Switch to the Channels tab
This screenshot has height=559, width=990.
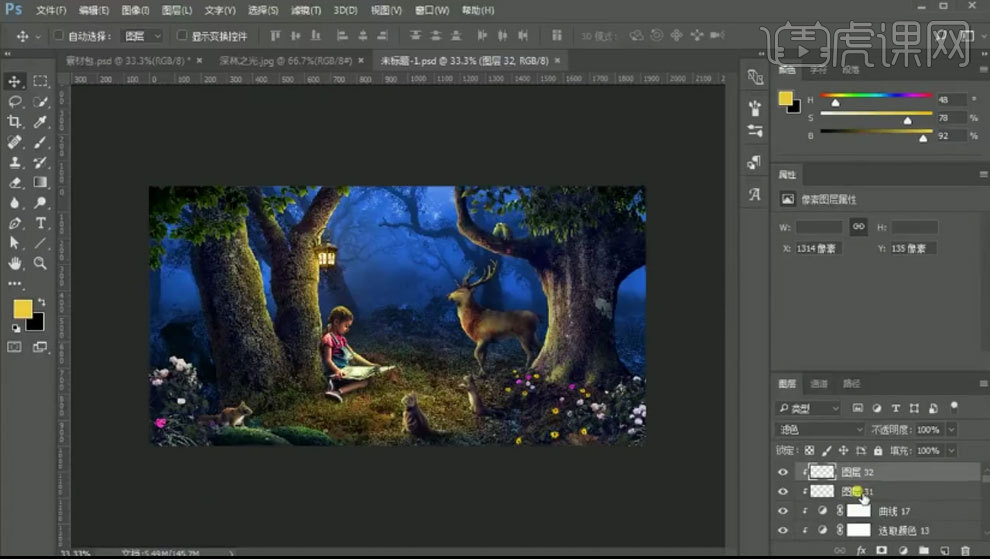(x=819, y=383)
